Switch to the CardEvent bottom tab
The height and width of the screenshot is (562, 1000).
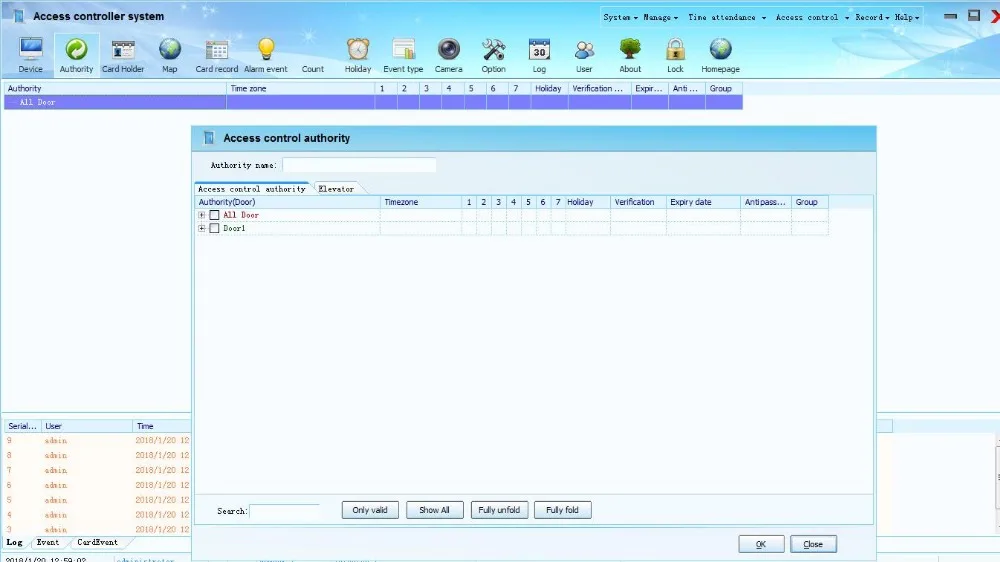97,542
